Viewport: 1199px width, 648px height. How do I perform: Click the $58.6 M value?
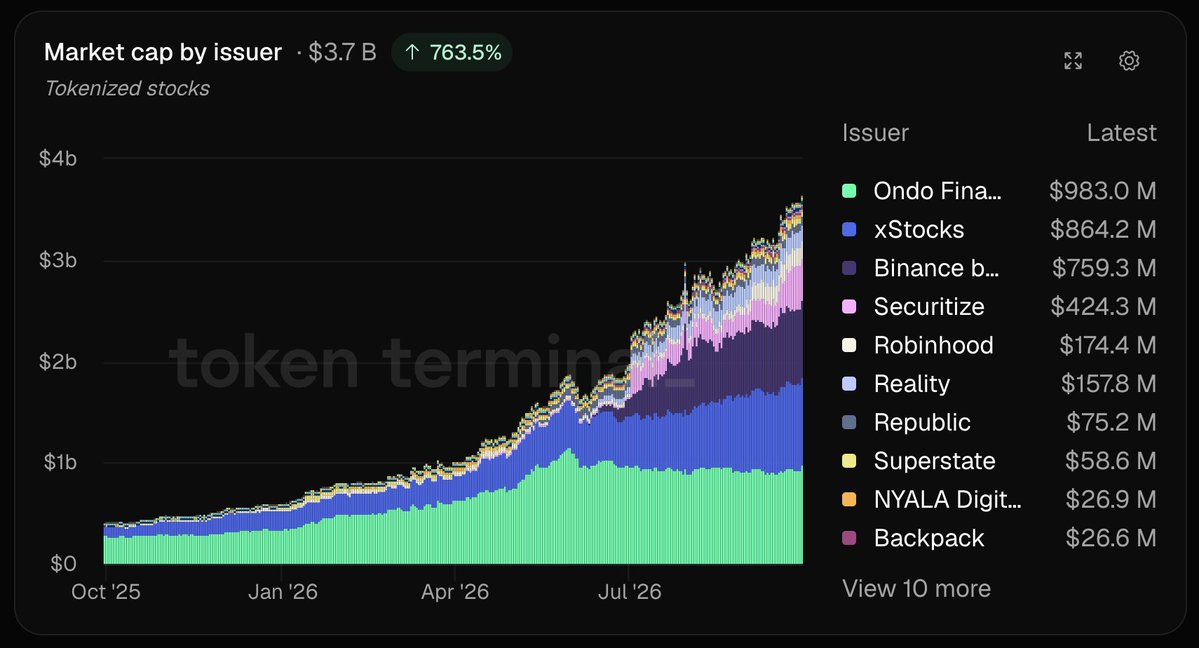pos(1111,461)
